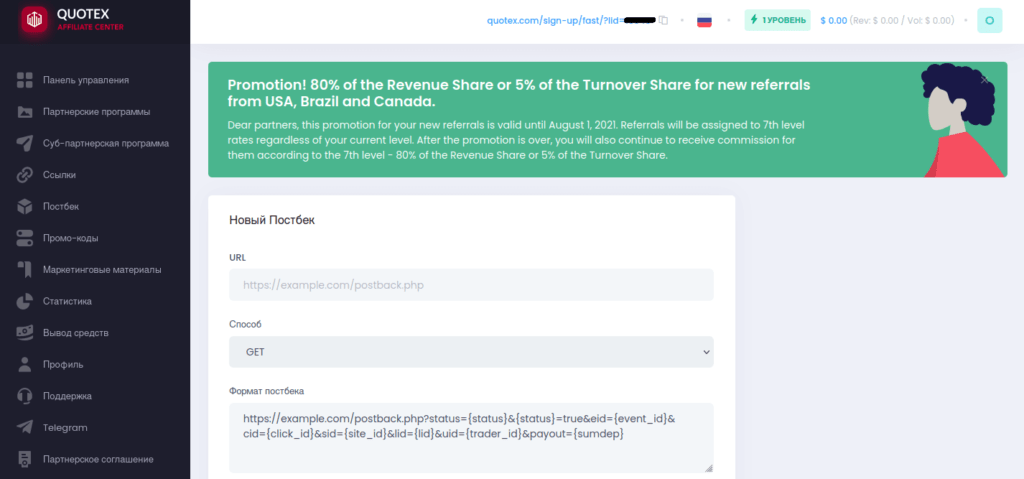Open the user avatar menu
This screenshot has height=479, width=1024.
tap(989, 20)
